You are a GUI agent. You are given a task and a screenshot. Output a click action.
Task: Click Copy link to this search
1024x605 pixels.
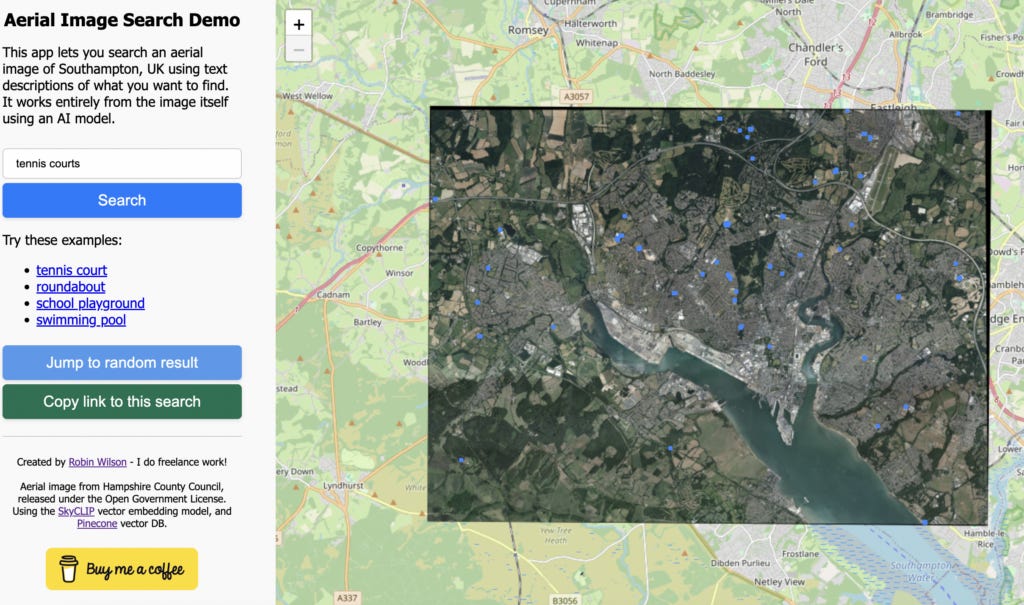(x=122, y=401)
